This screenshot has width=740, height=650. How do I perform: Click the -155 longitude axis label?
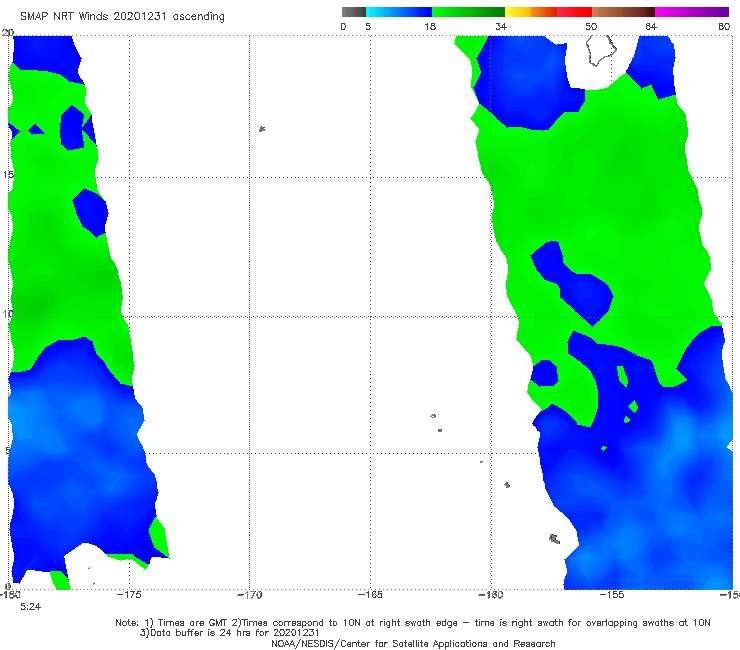tap(612, 595)
